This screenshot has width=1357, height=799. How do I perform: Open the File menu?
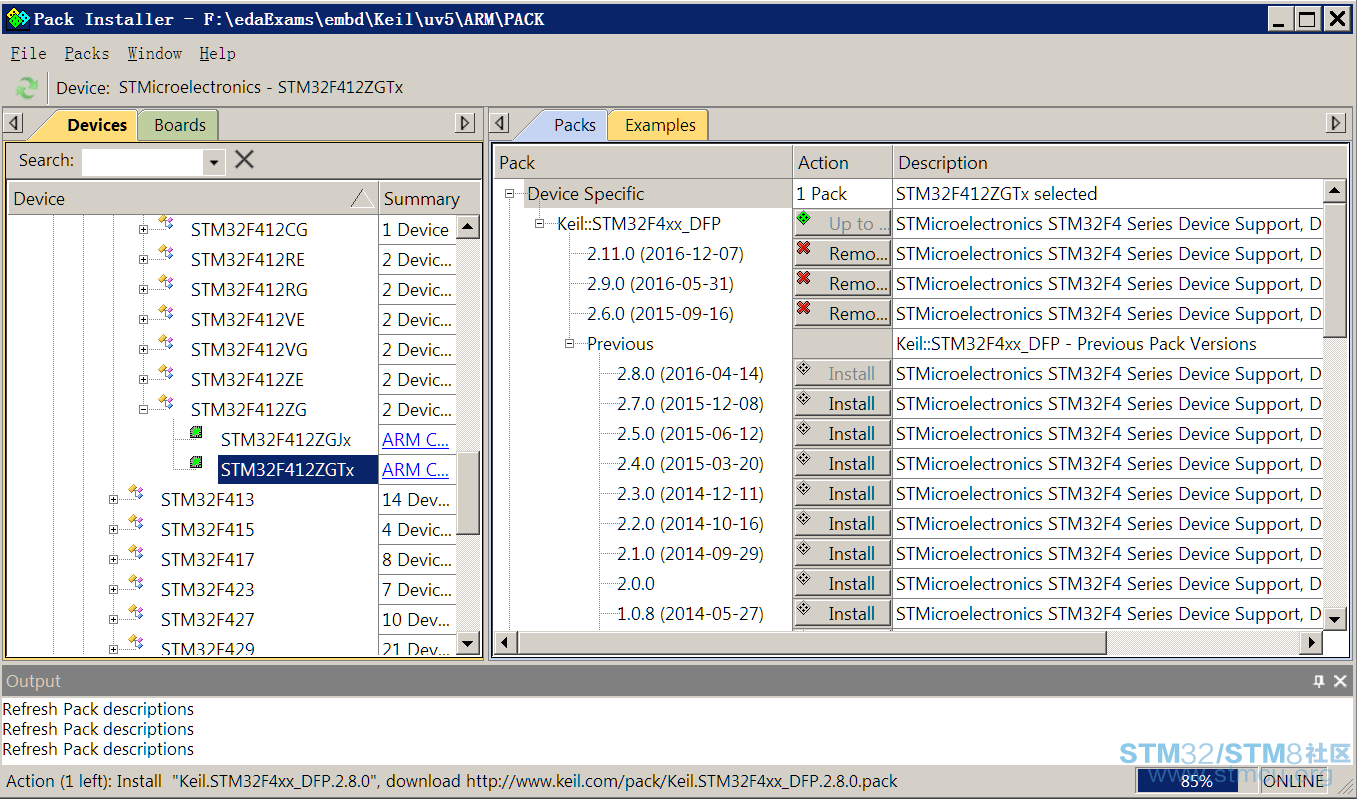coord(29,54)
